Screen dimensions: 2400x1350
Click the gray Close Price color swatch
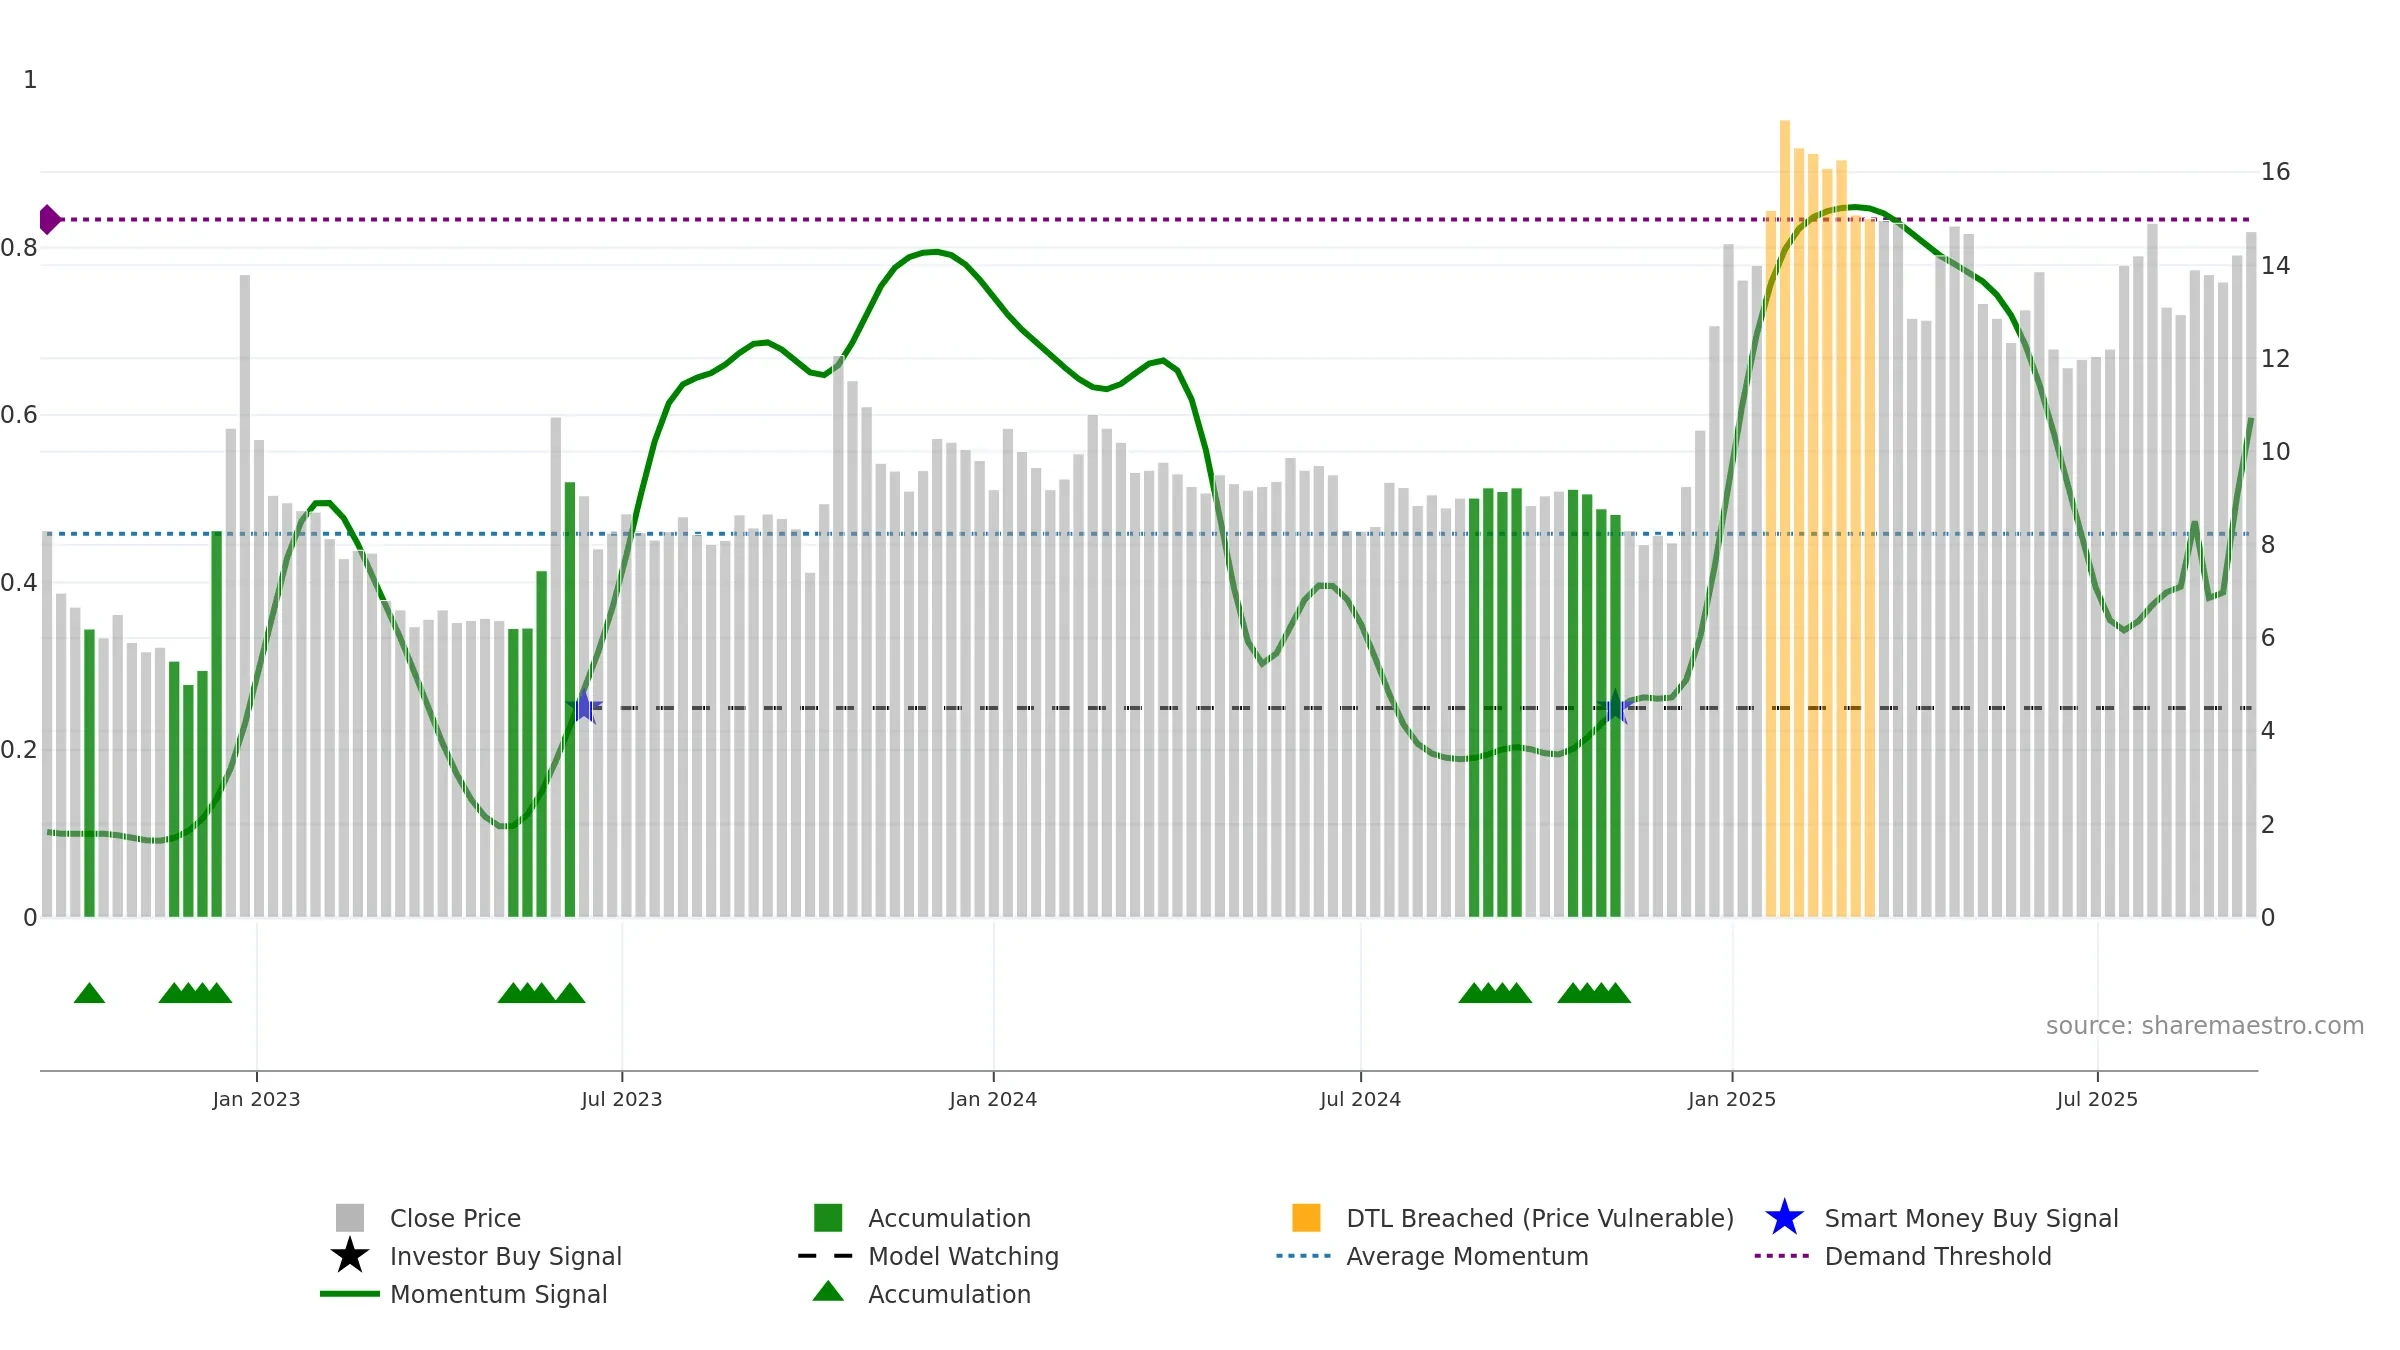point(350,1218)
